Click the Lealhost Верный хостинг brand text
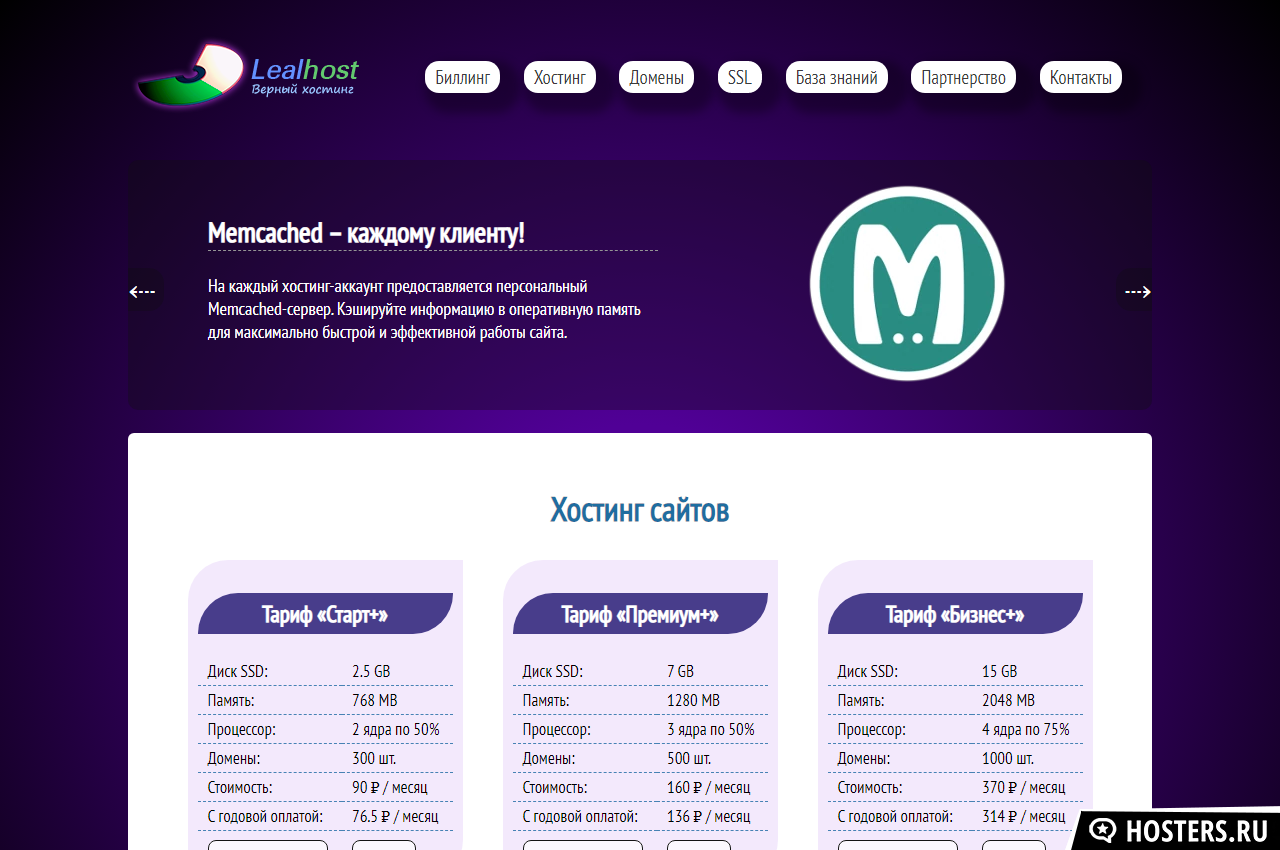 click(305, 77)
